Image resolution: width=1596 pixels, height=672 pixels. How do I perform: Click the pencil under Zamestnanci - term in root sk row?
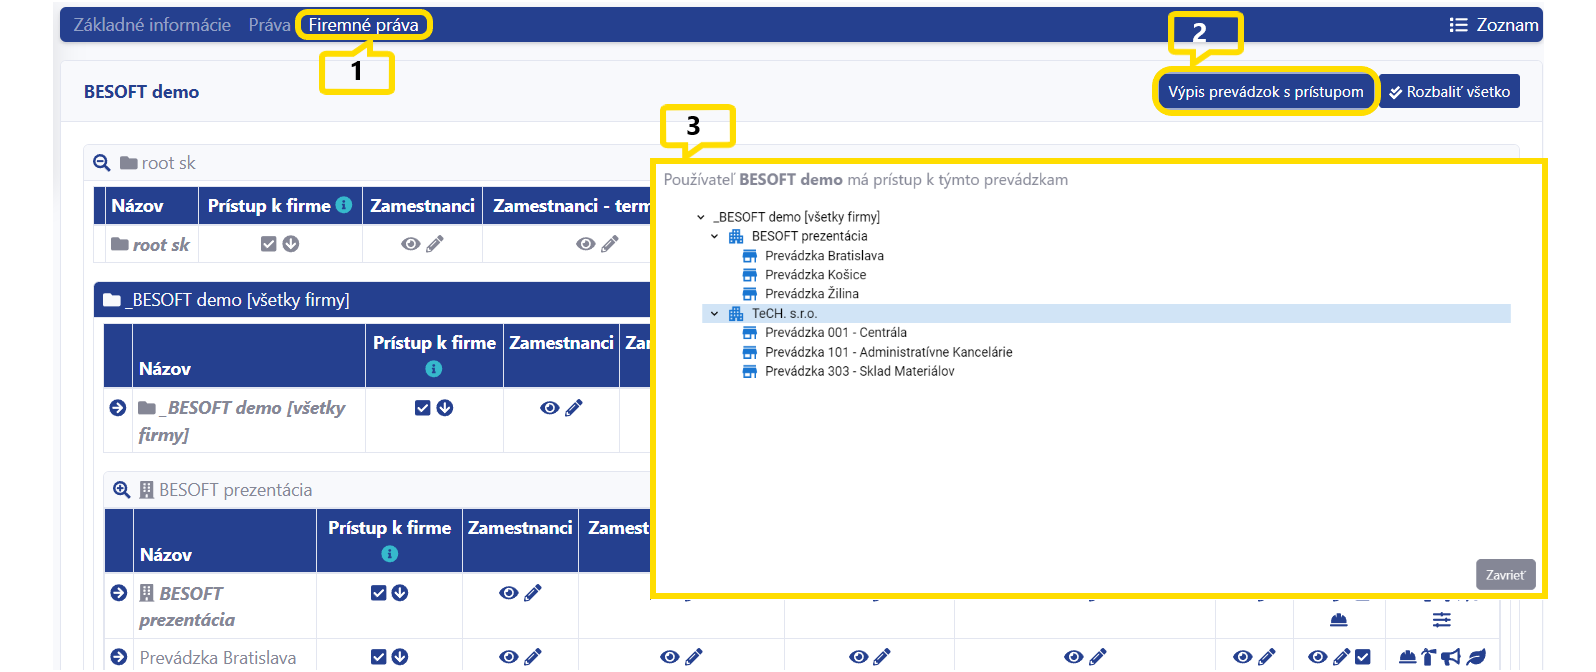[610, 243]
